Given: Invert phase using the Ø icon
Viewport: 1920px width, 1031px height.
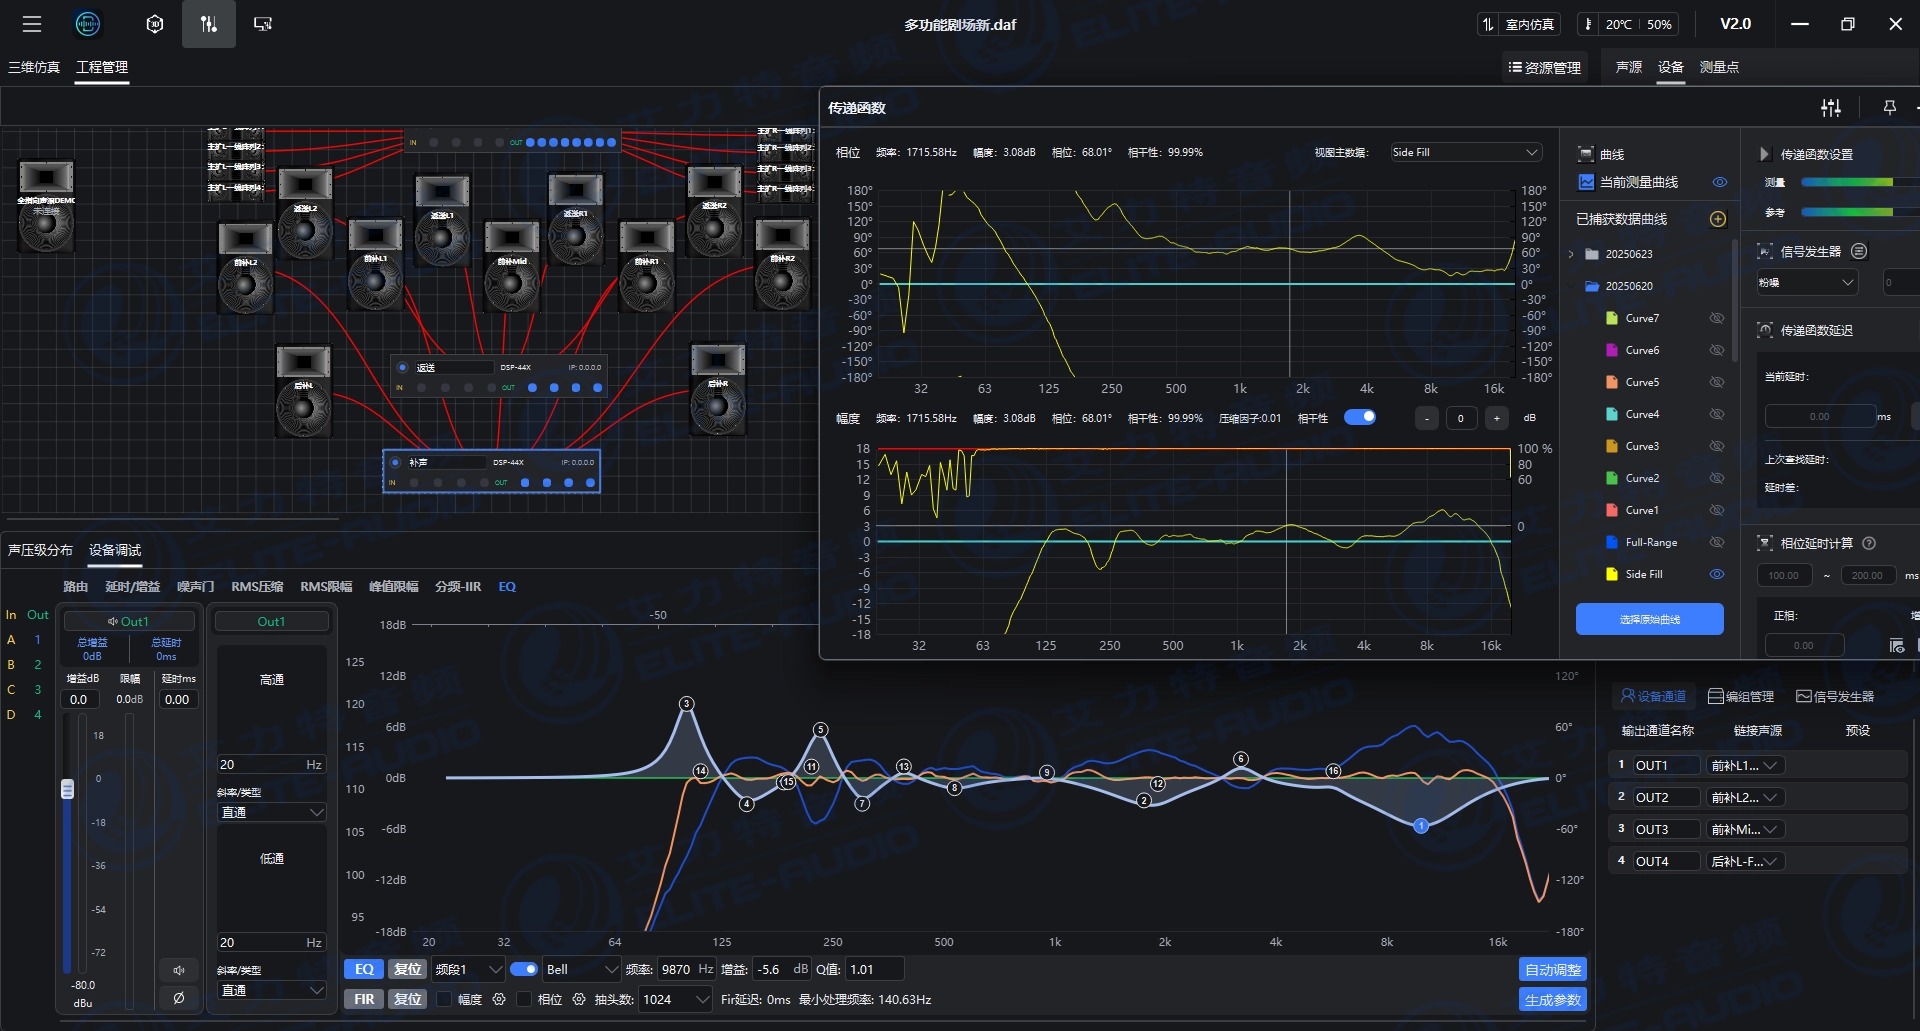Looking at the screenshot, I should [x=178, y=997].
